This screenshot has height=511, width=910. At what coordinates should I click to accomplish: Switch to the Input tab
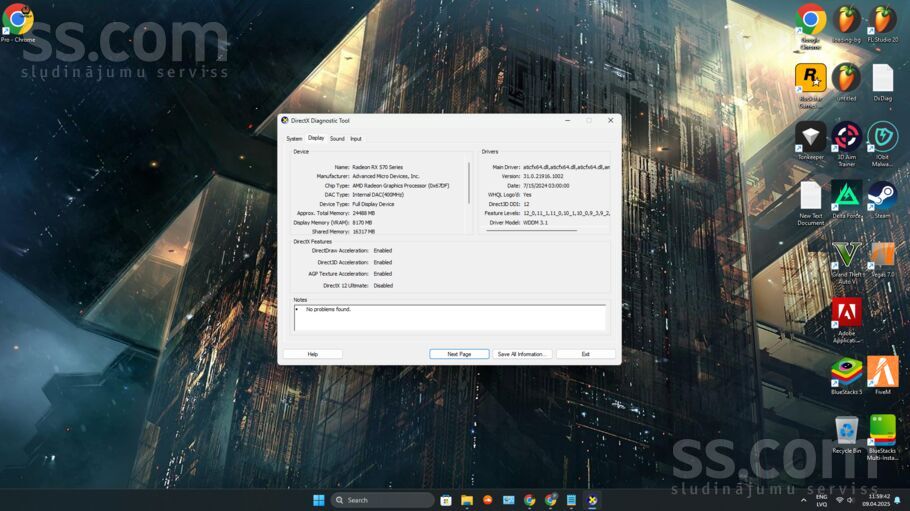coord(356,139)
